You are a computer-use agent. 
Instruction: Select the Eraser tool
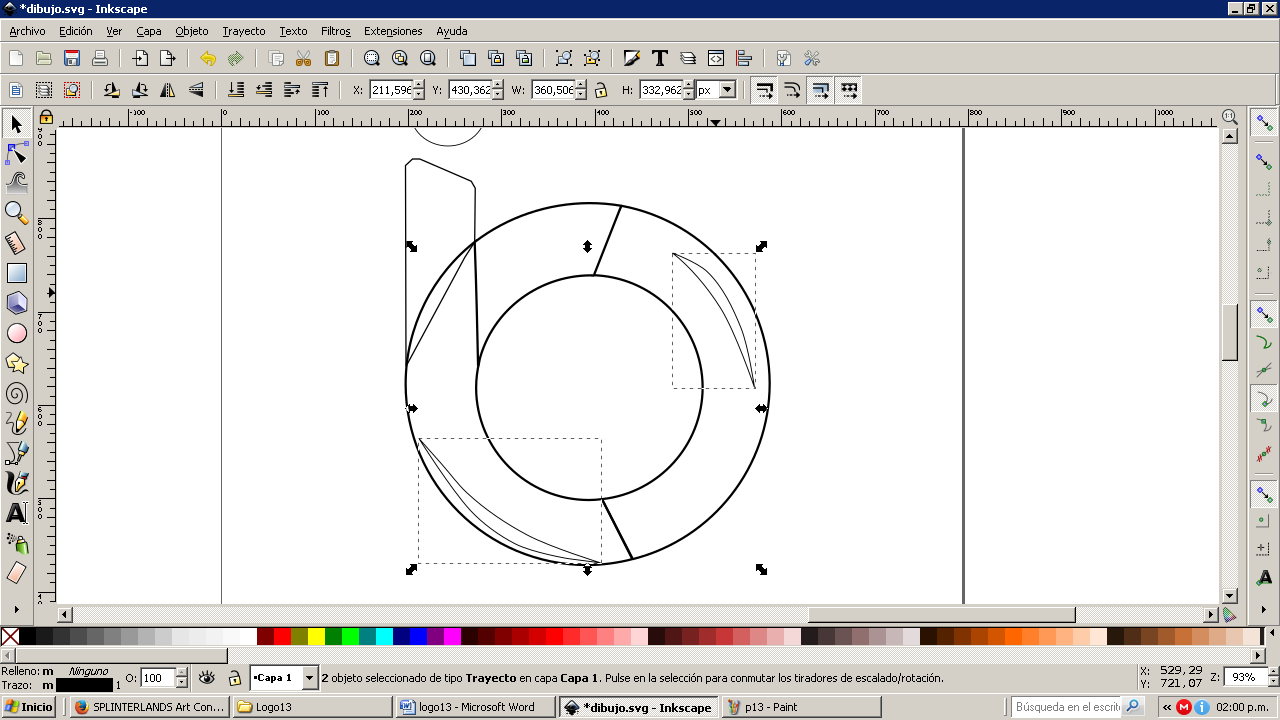point(16,573)
